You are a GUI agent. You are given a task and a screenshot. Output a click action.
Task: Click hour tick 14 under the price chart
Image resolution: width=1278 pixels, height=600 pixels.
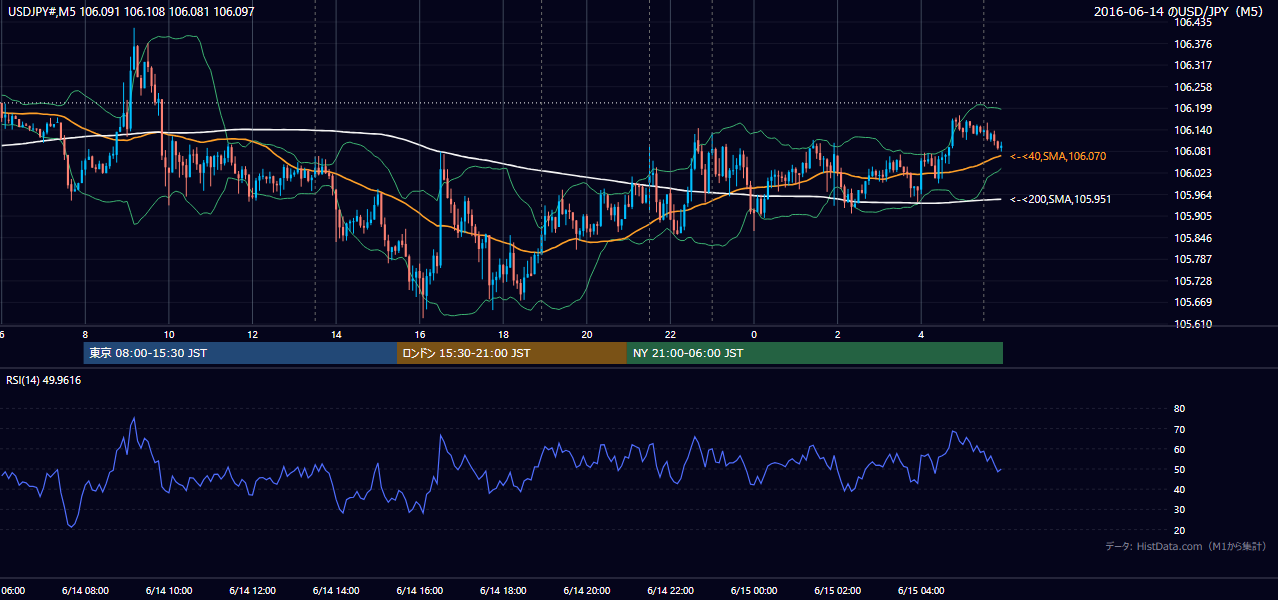pyautogui.click(x=336, y=334)
